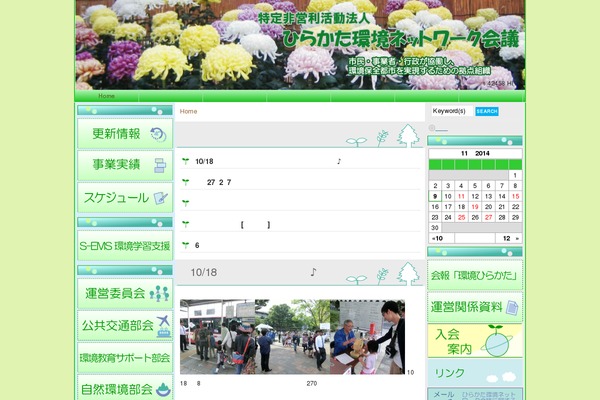The width and height of the screenshot is (600, 400).
Task: Focus the Keyword(s) search field
Action: click(x=452, y=111)
